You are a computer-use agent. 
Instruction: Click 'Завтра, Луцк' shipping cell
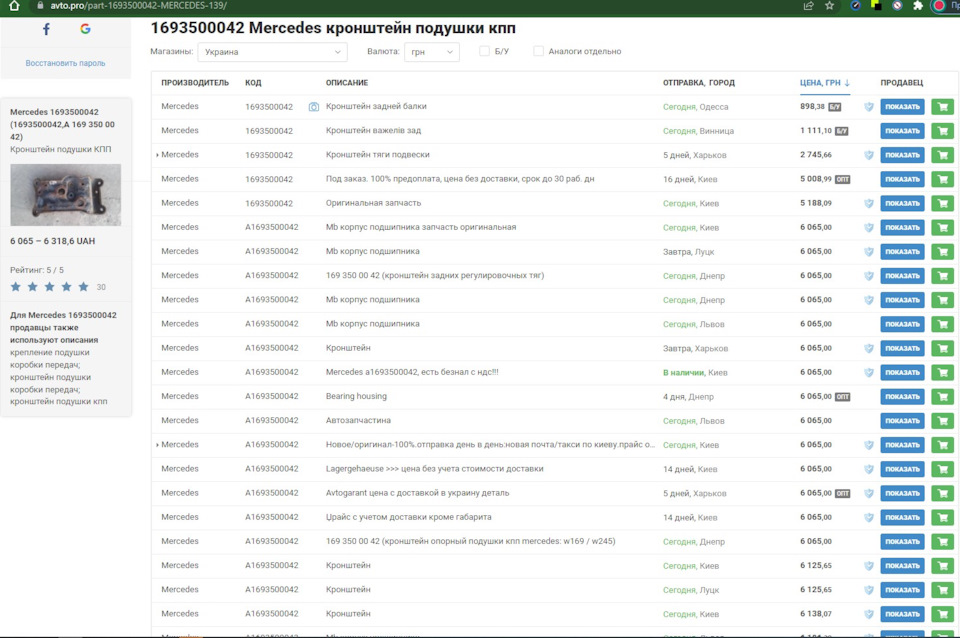click(688, 252)
